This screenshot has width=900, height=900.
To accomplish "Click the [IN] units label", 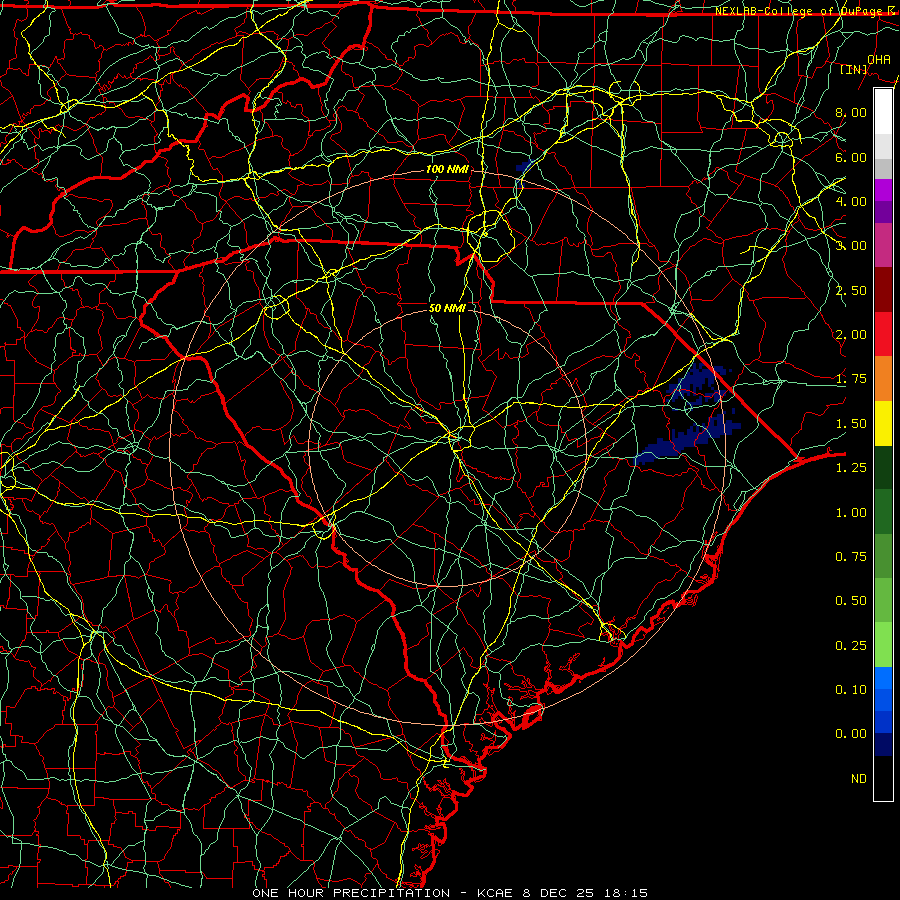I will tap(854, 70).
